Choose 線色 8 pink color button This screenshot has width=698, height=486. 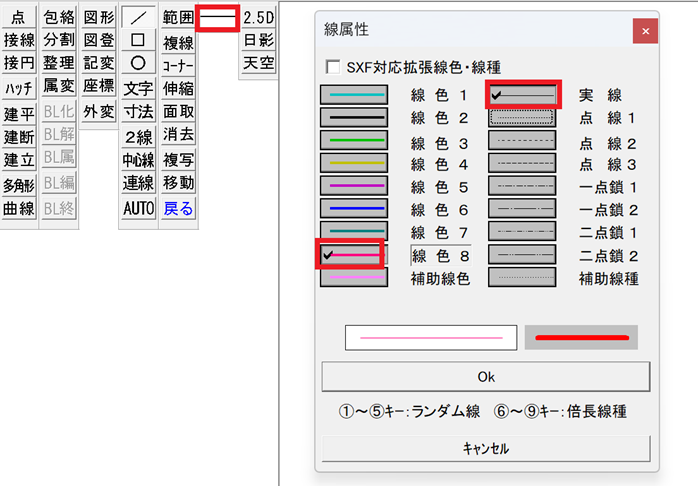(x=354, y=255)
